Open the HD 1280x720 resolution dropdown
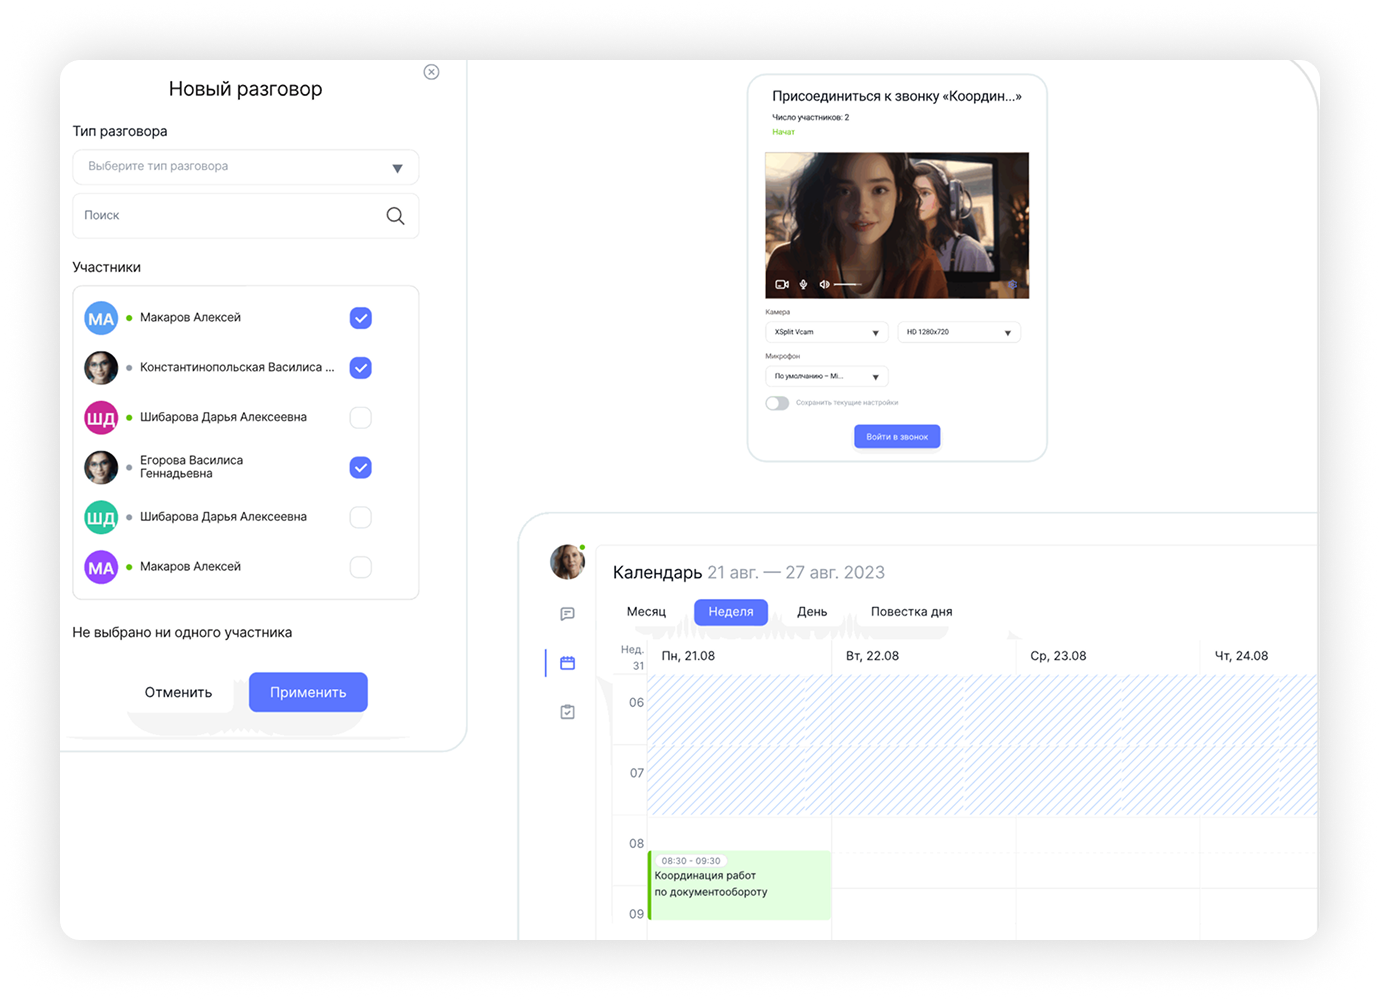The height and width of the screenshot is (1000, 1380). tap(958, 332)
